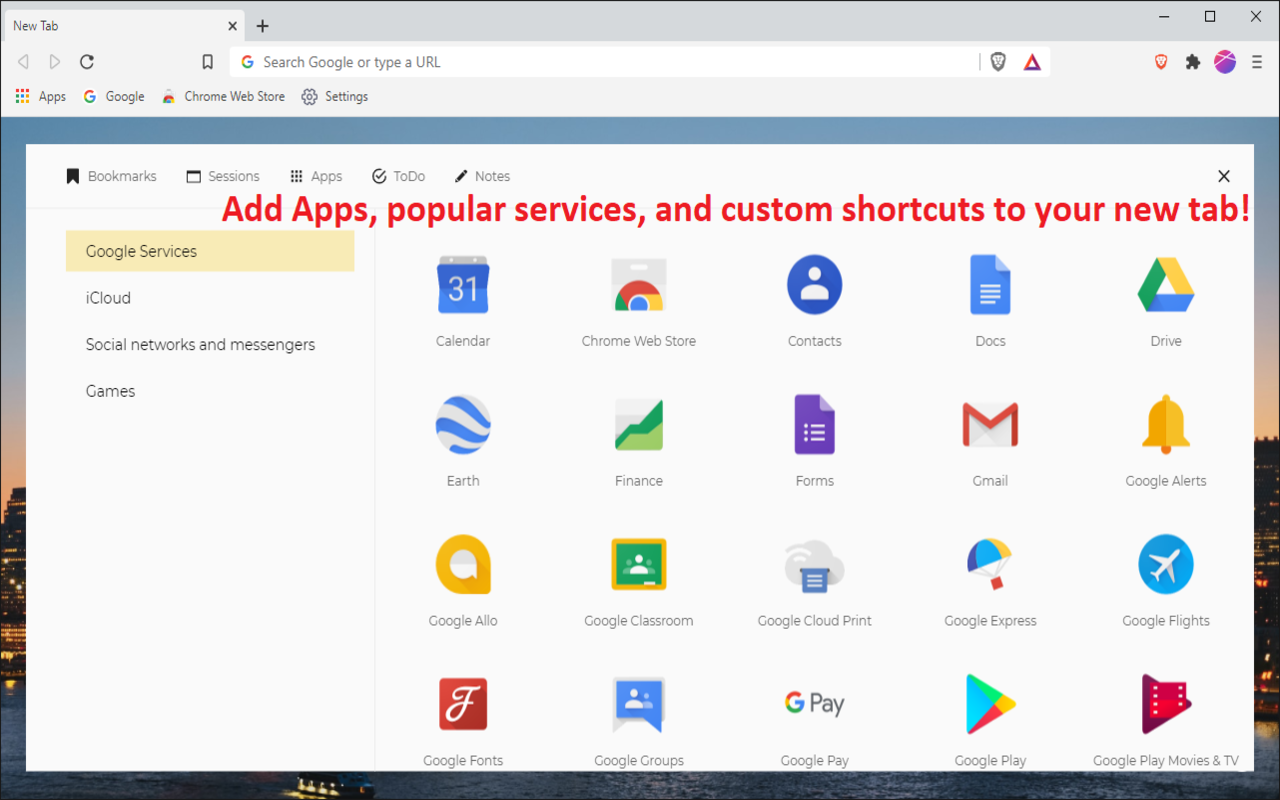Open the Google Classroom icon
The width and height of the screenshot is (1280, 800).
[x=639, y=565]
